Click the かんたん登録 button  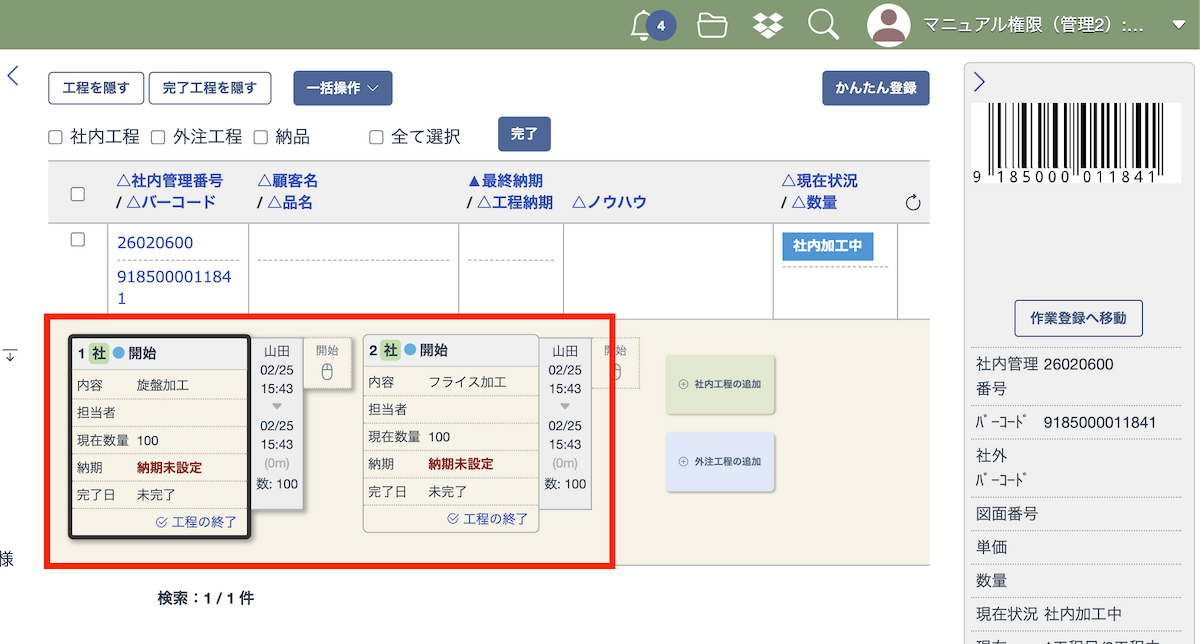tap(875, 88)
